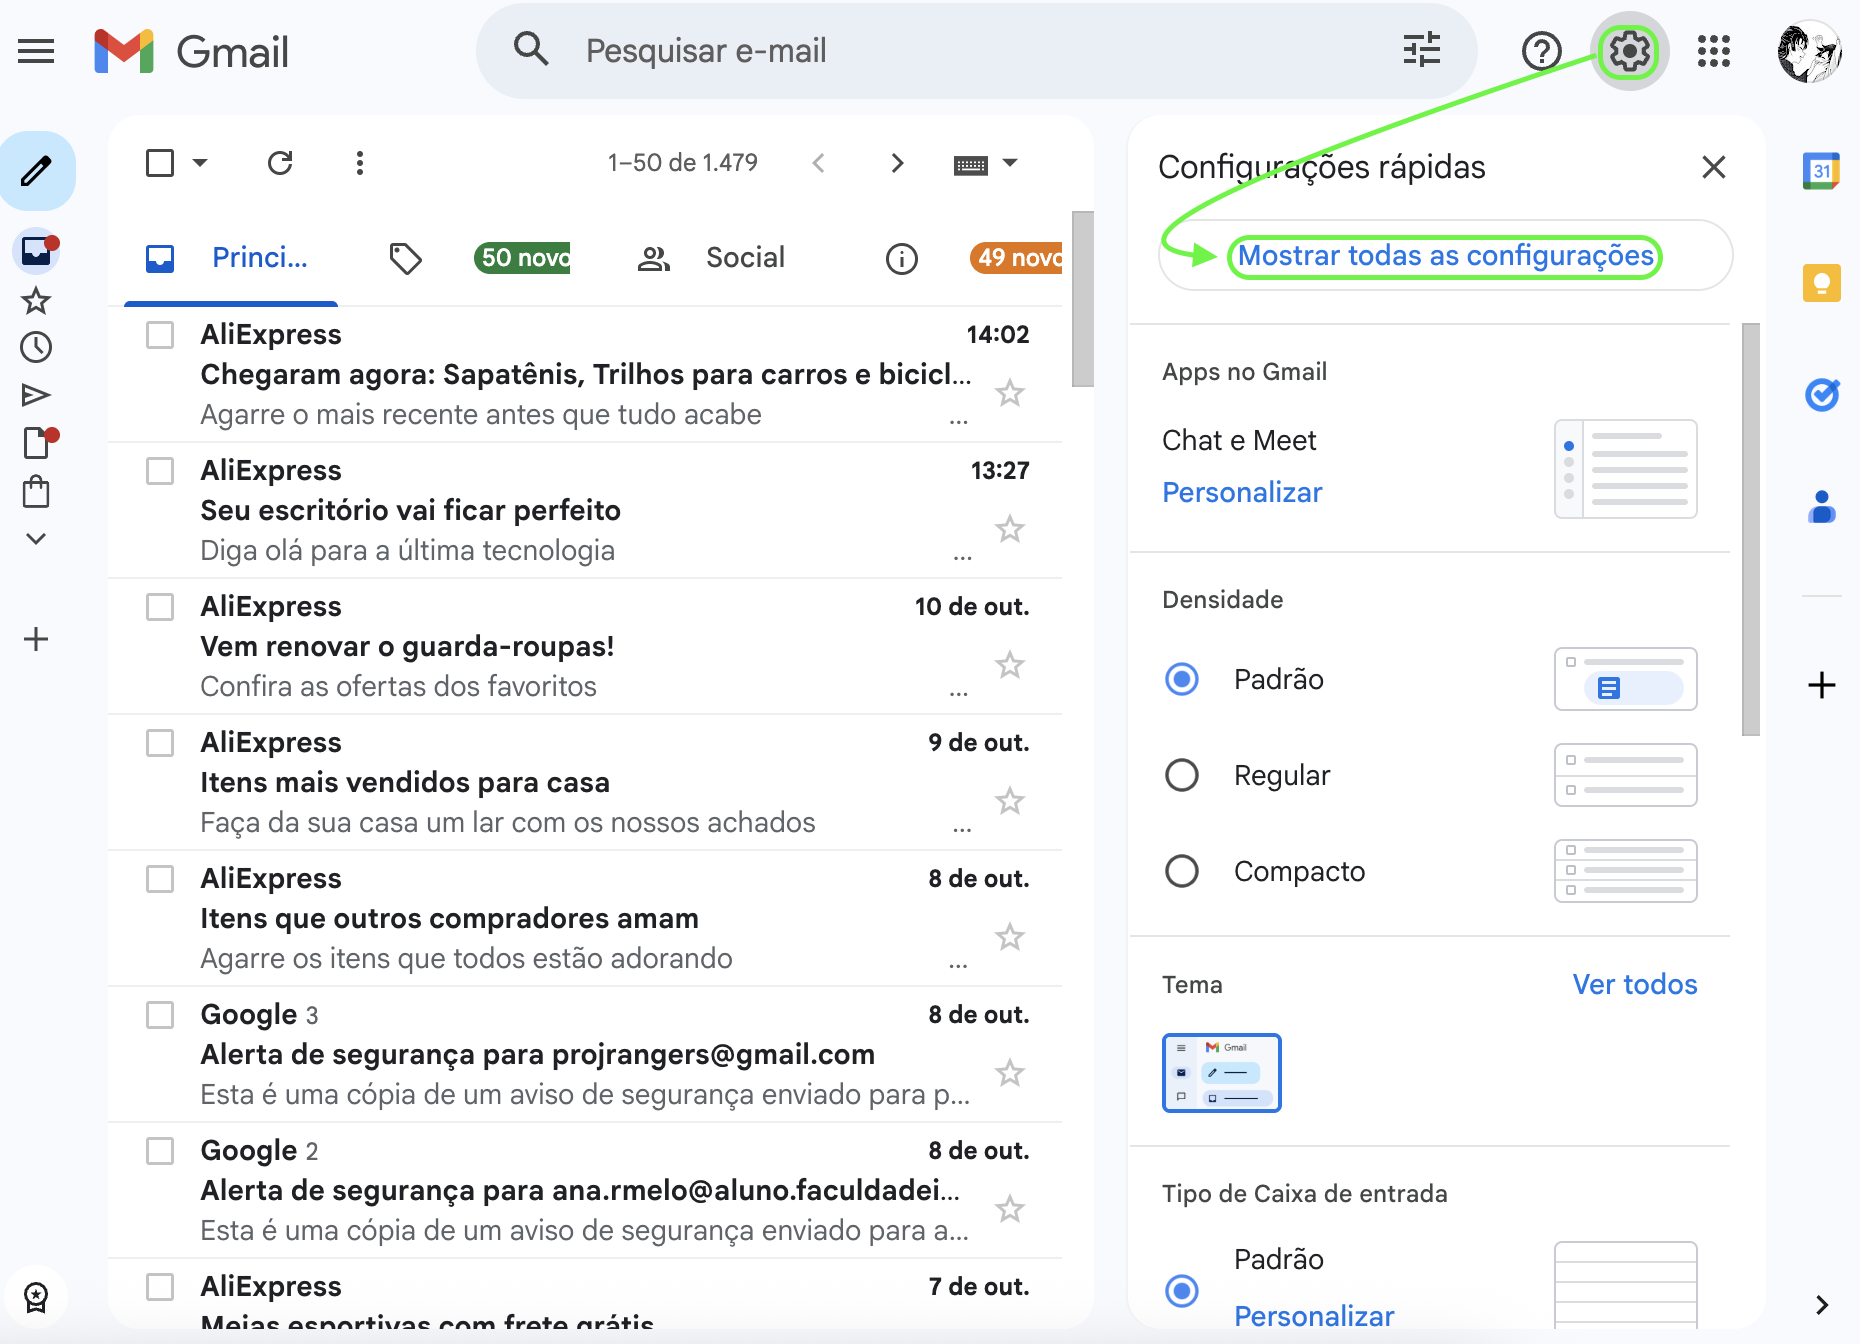Open Google 2 security alert email
Image resolution: width=1860 pixels, height=1344 pixels.
[x=585, y=1190]
